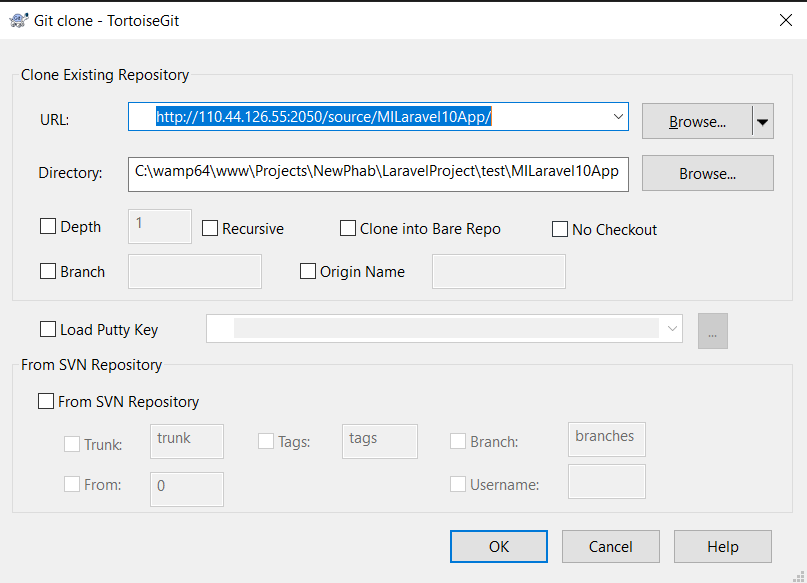Click the Branch name field in clone options

point(195,271)
